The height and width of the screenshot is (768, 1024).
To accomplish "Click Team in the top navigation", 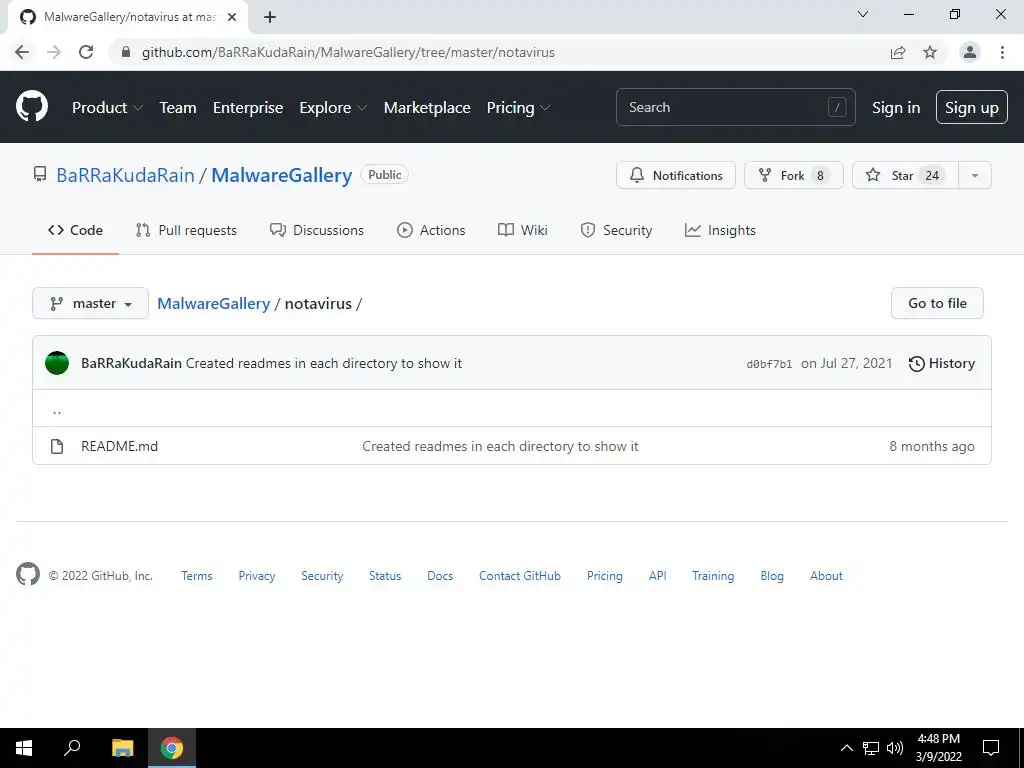I will [178, 108].
